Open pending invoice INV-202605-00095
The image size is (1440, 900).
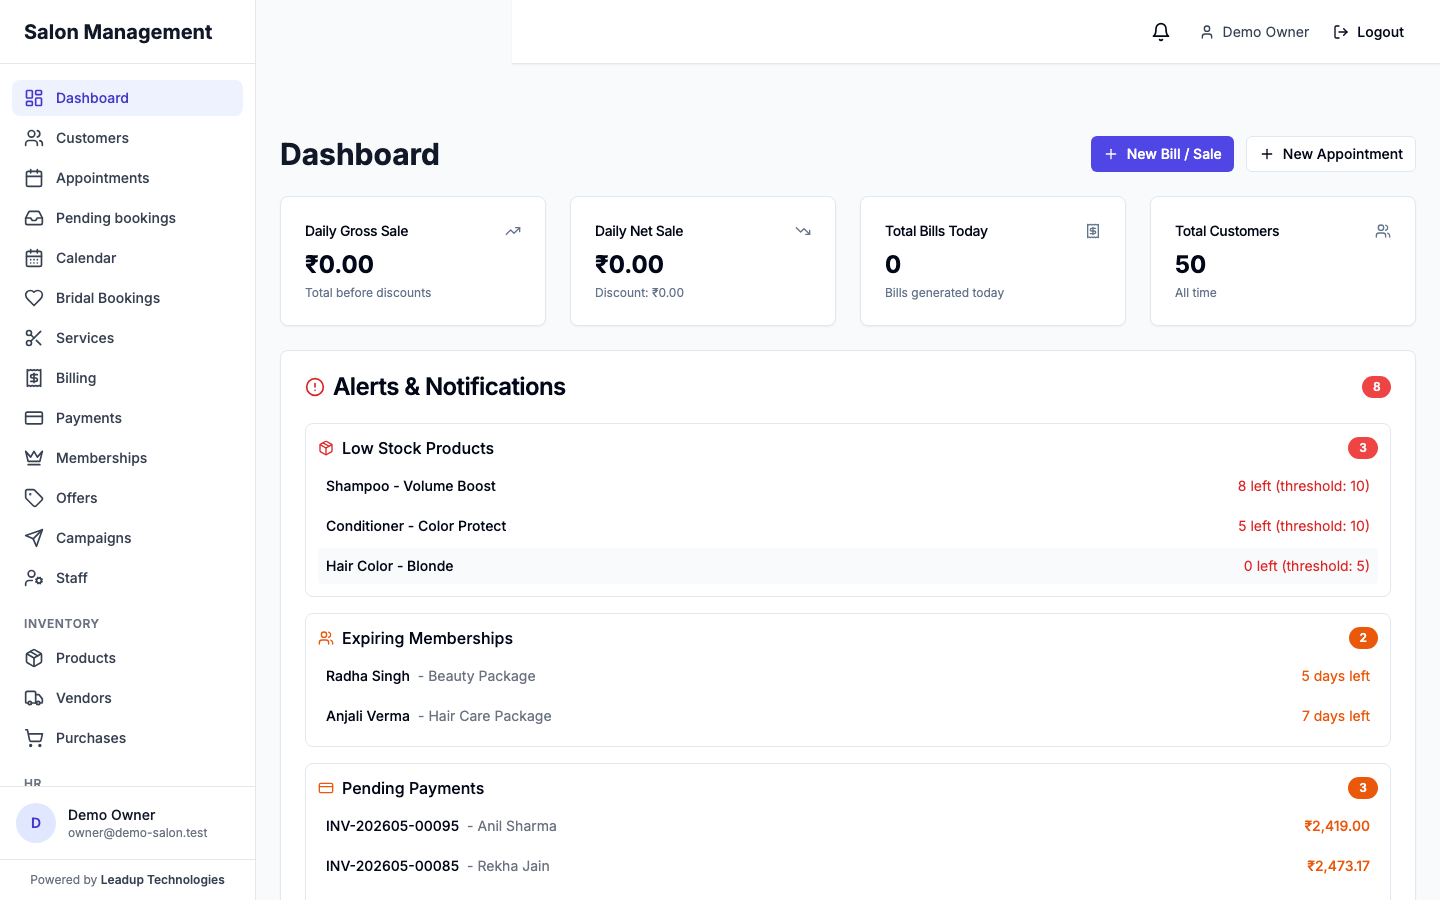[848, 826]
